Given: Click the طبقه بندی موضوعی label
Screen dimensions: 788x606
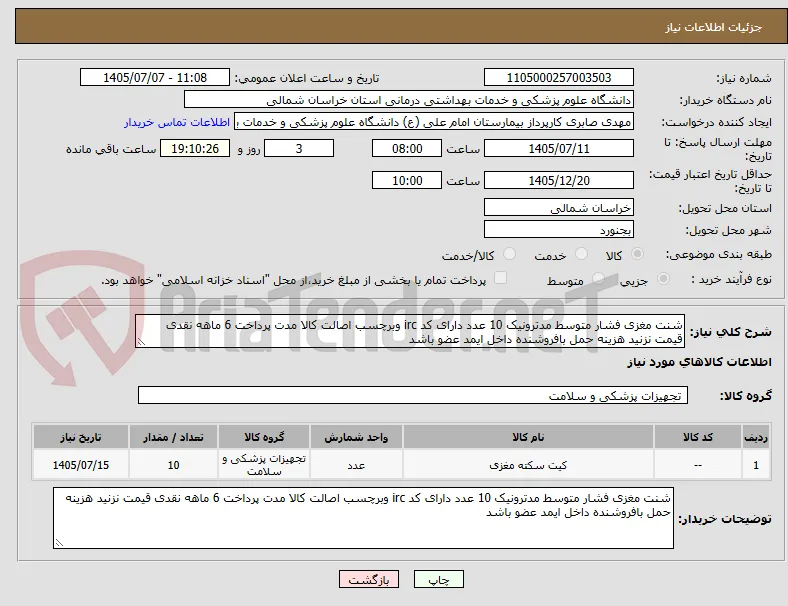Looking at the screenshot, I should 719,255.
